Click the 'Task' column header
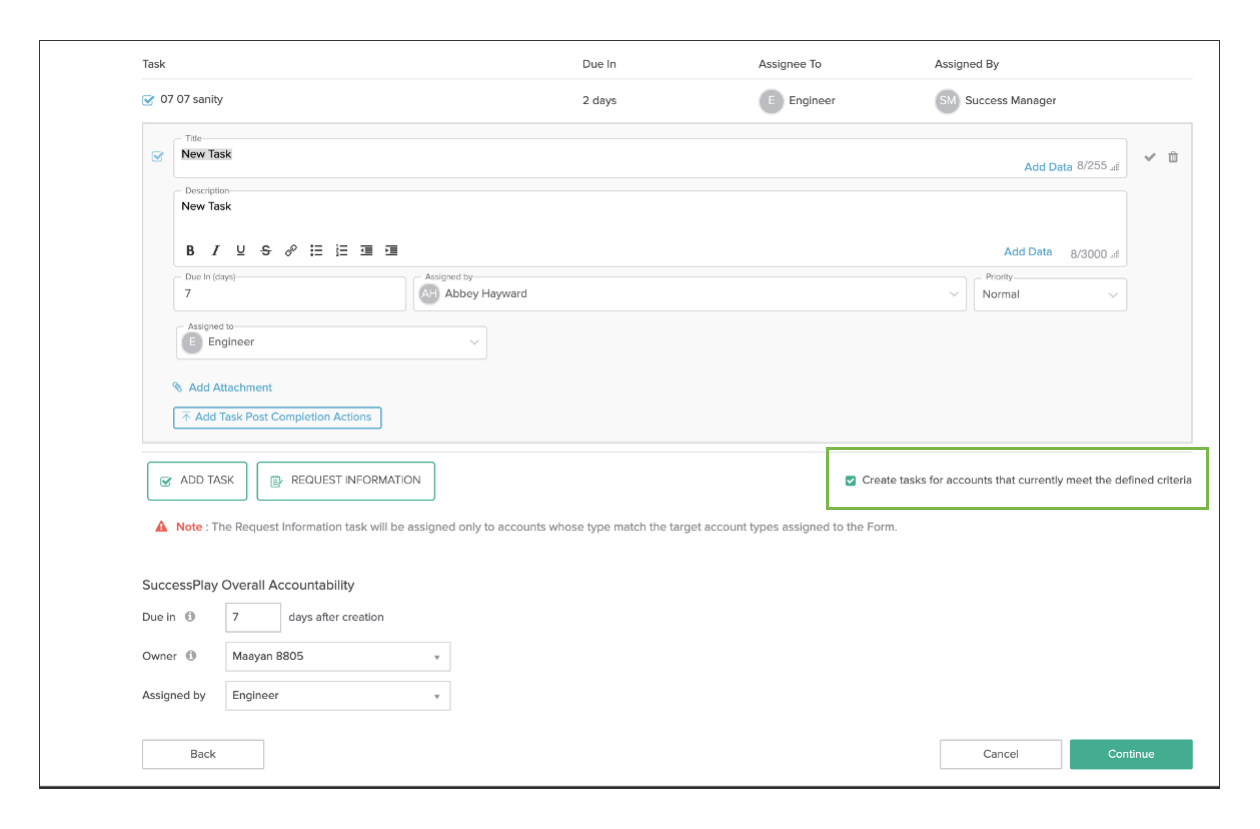Image resolution: width=1260 pixels, height=829 pixels. pos(154,64)
